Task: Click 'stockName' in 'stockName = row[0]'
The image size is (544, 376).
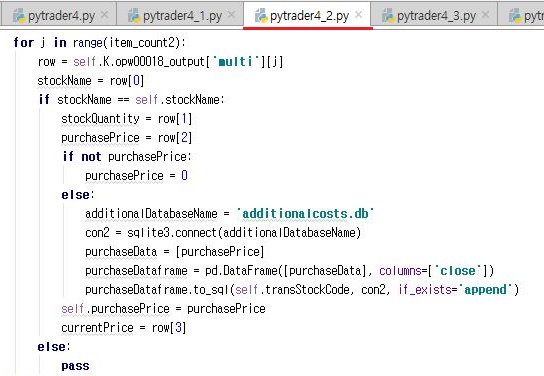Action: pyautogui.click(x=65, y=81)
